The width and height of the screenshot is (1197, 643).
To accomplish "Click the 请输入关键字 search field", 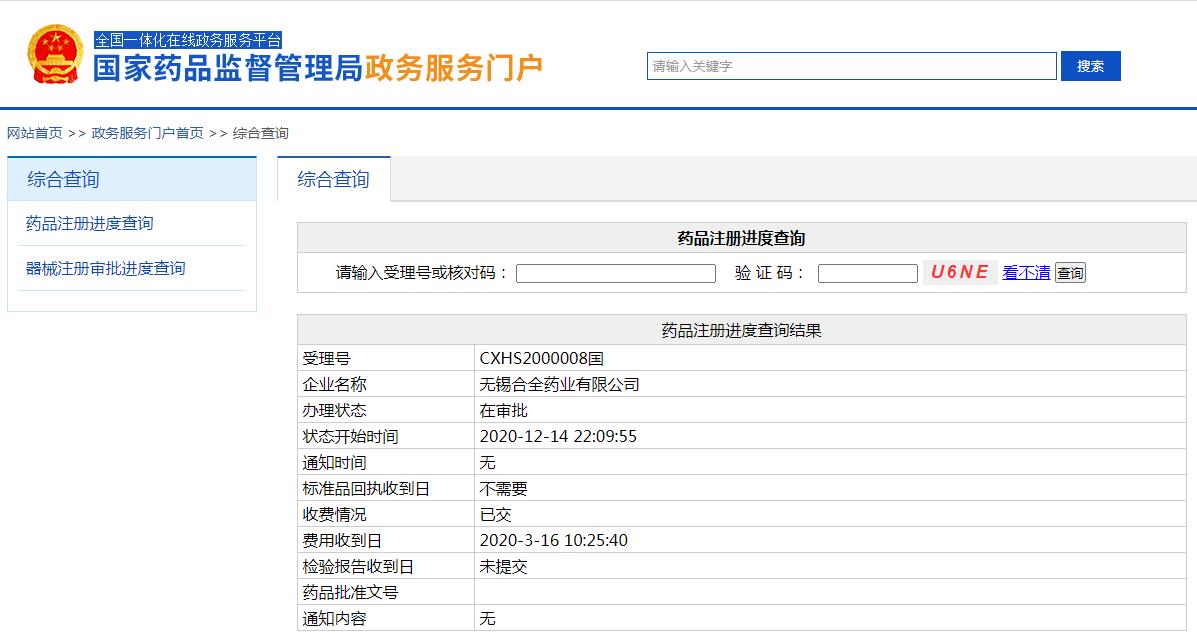I will coord(851,66).
